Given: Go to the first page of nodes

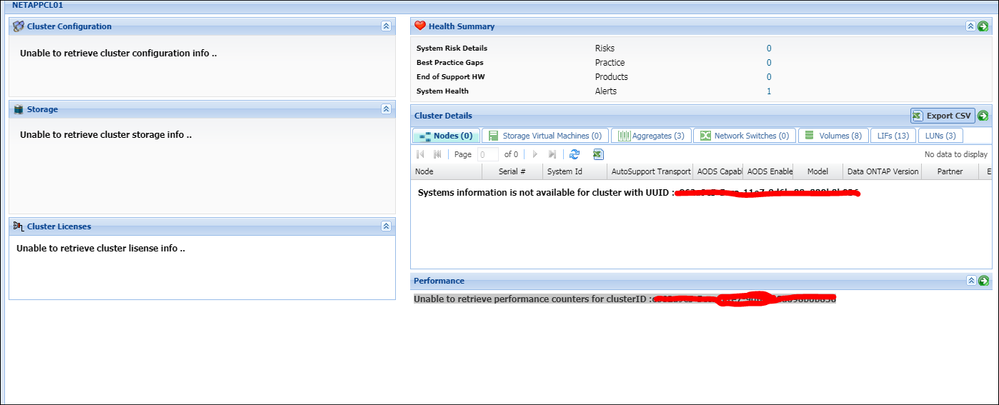Looking at the screenshot, I should pyautogui.click(x=421, y=155).
